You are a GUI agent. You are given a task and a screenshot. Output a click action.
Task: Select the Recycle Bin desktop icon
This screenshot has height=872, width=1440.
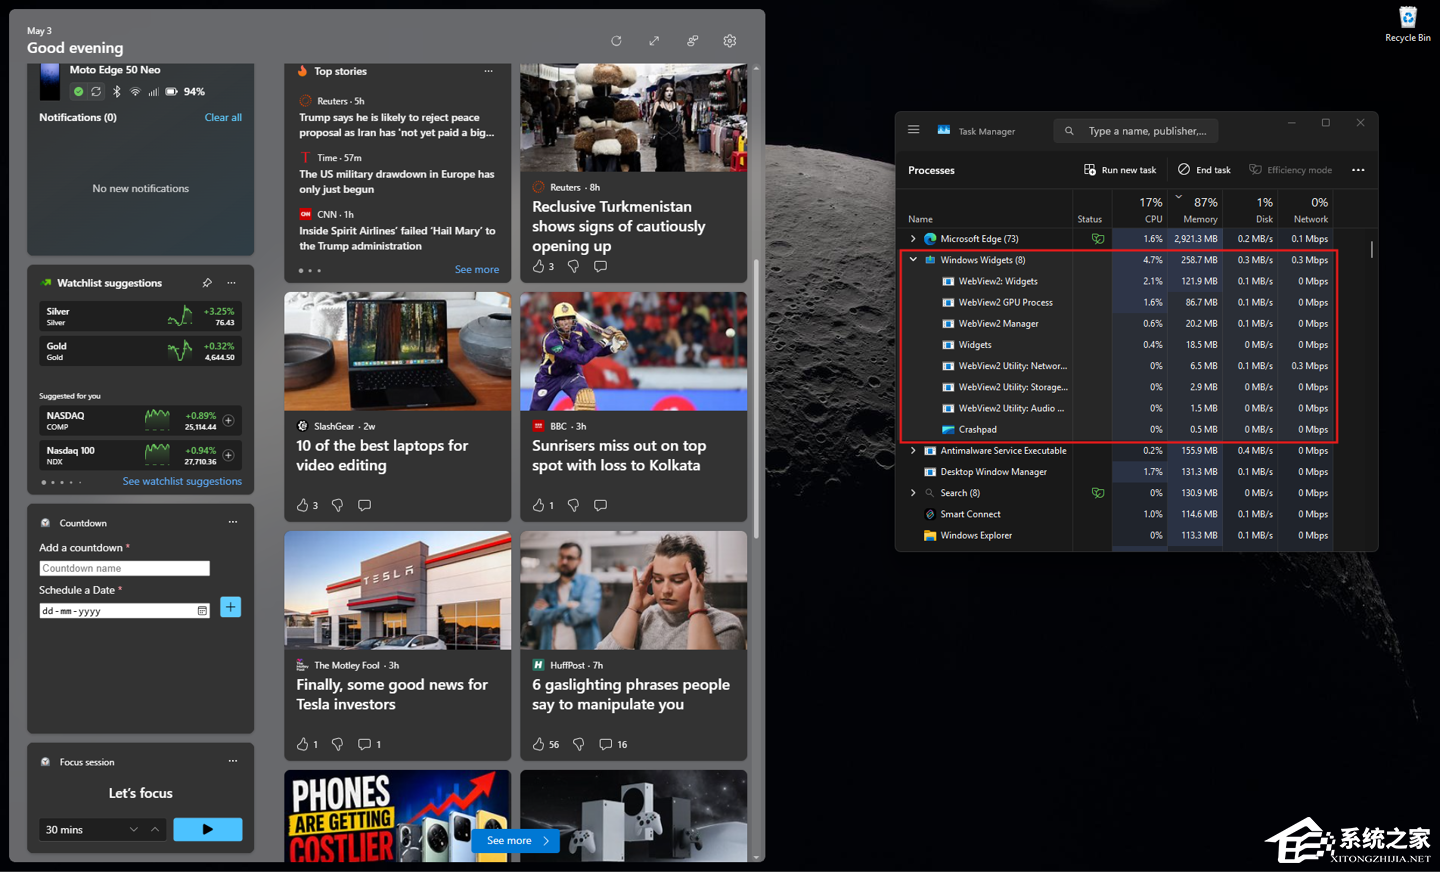(x=1408, y=24)
